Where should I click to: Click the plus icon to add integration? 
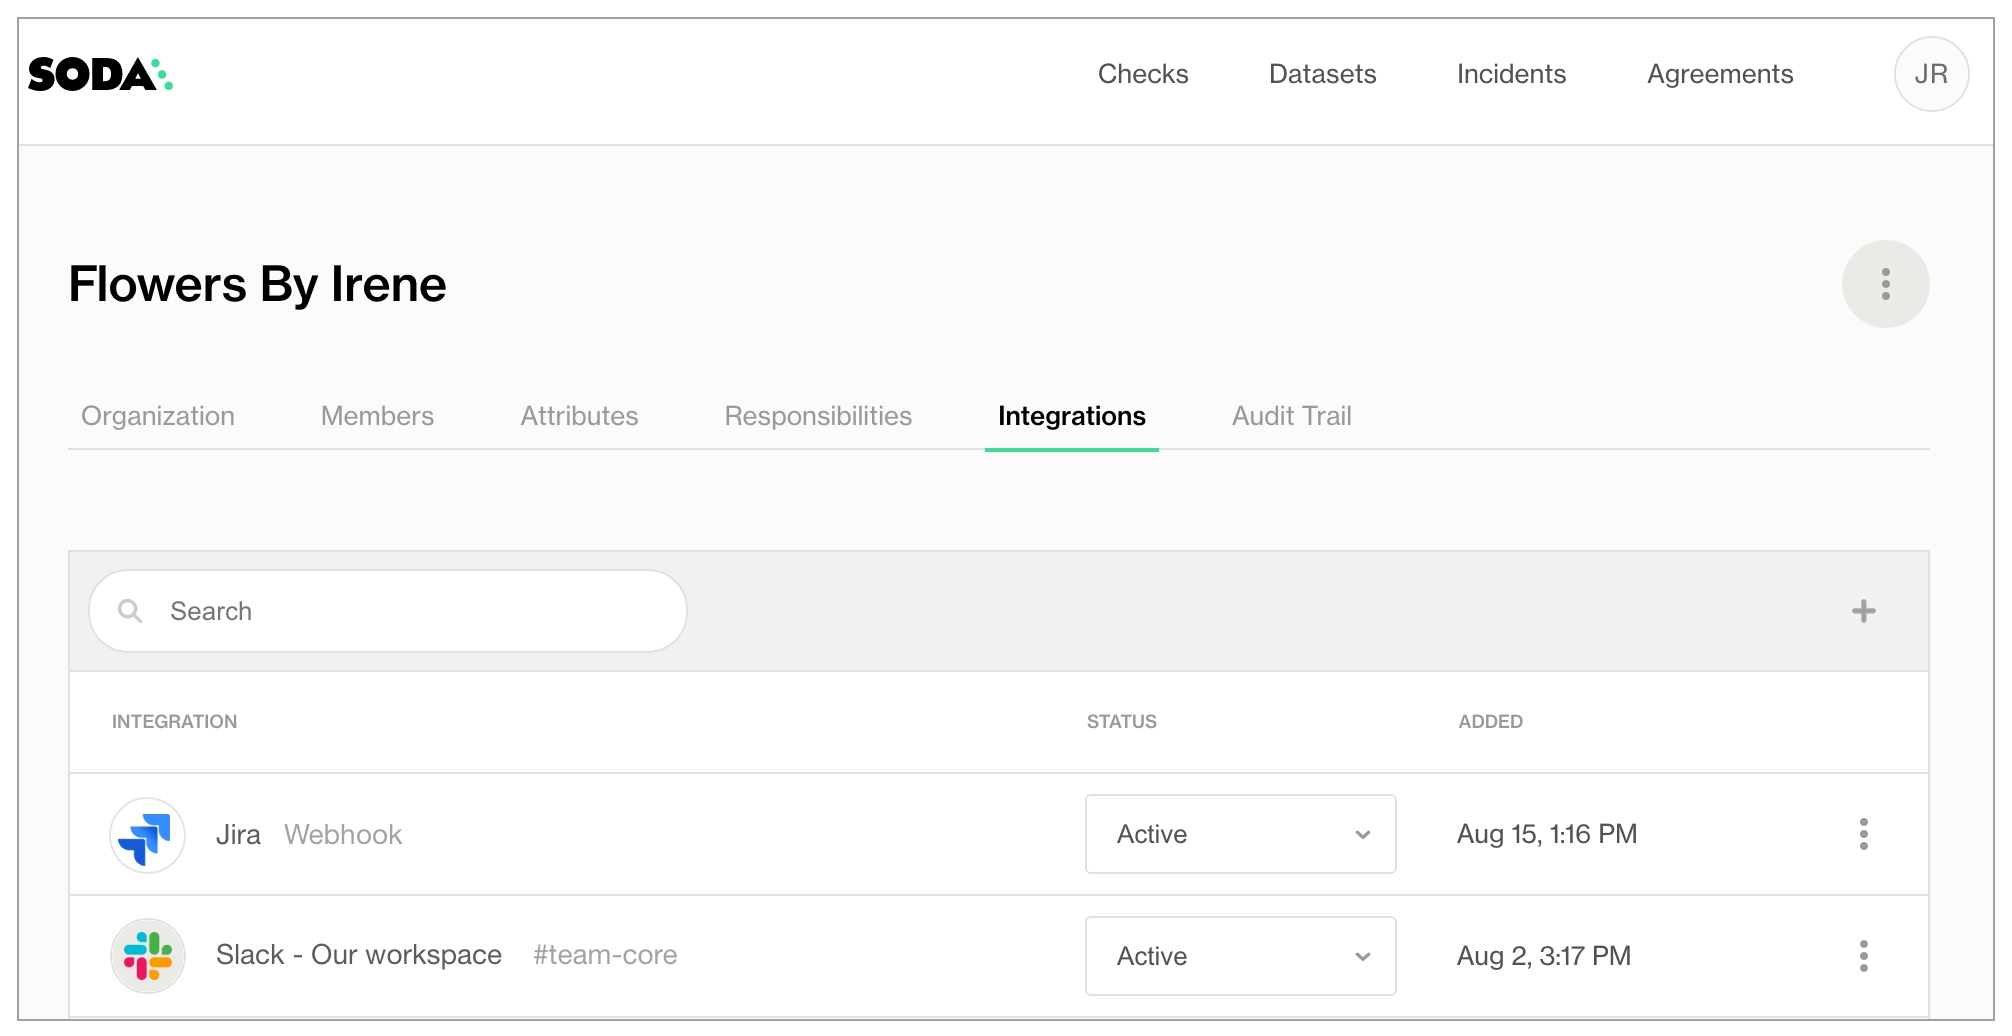coord(1863,611)
